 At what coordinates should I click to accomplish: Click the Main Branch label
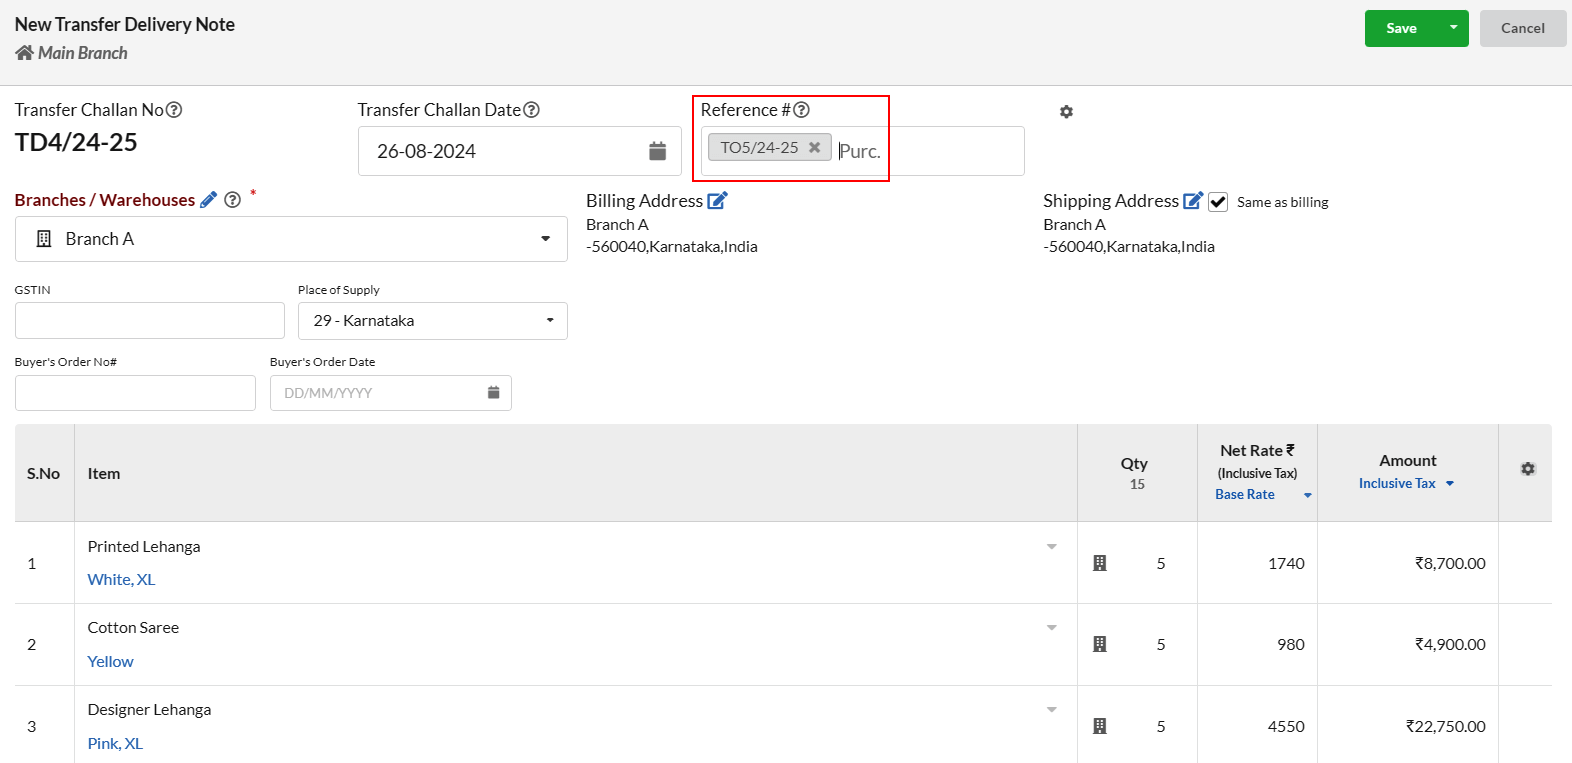click(x=83, y=53)
